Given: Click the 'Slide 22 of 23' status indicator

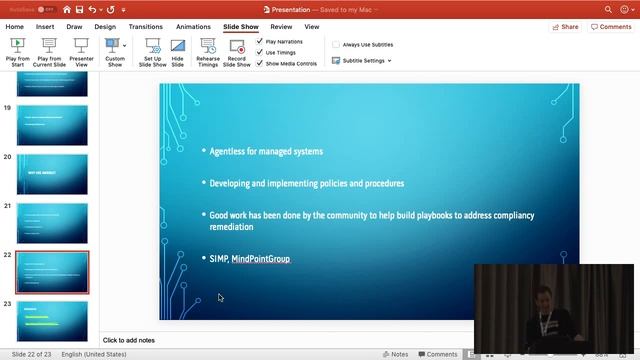Looking at the screenshot, I should [x=31, y=354].
